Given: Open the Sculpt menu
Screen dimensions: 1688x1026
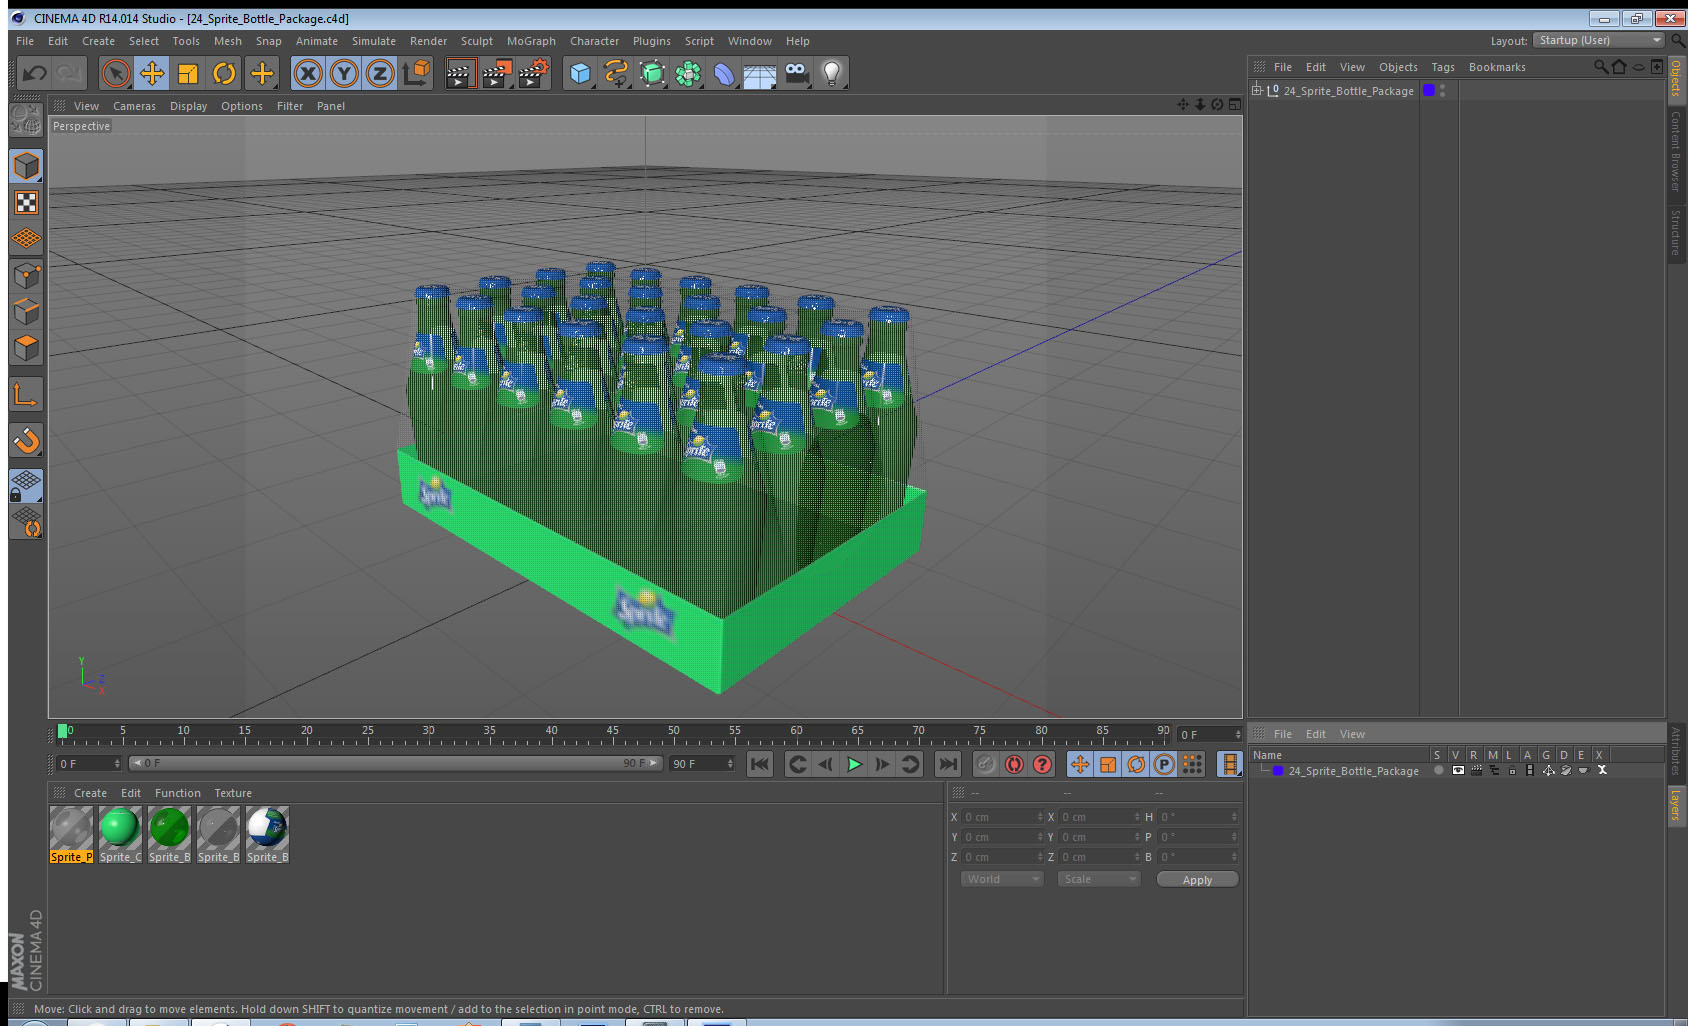Looking at the screenshot, I should click(x=477, y=41).
